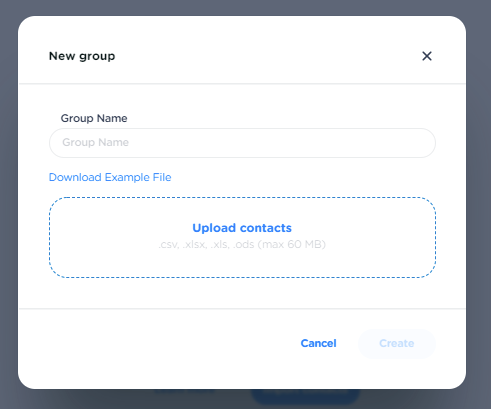The image size is (491, 409).
Task: Dismiss dialog by clicking the dimmed backdrop
Action: pos(8,200)
